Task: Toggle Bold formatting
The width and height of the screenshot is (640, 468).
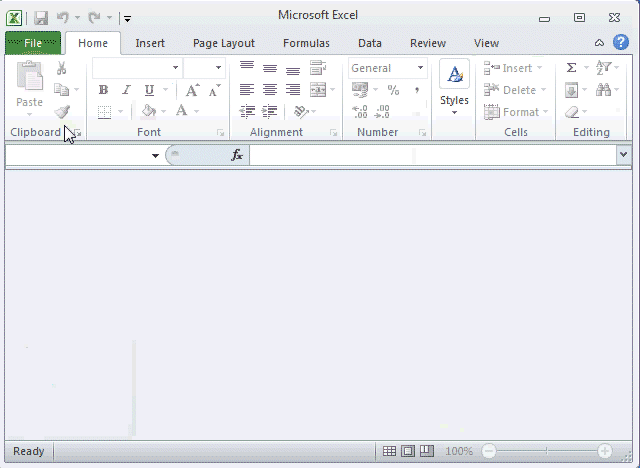Action: tap(103, 90)
